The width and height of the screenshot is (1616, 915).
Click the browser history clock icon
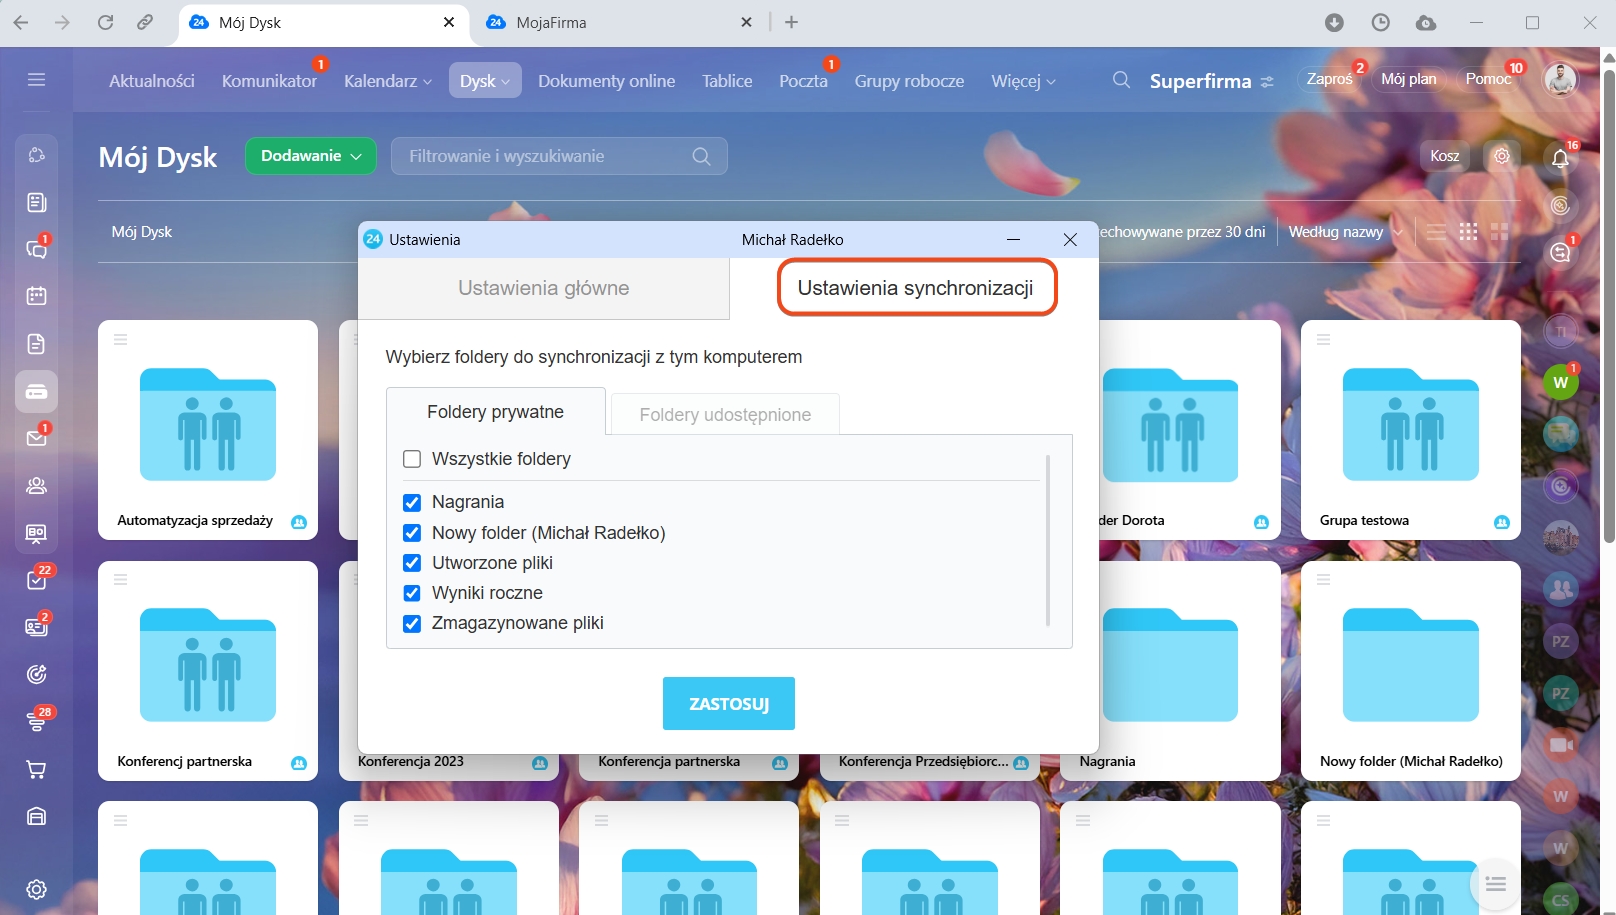(x=1381, y=22)
